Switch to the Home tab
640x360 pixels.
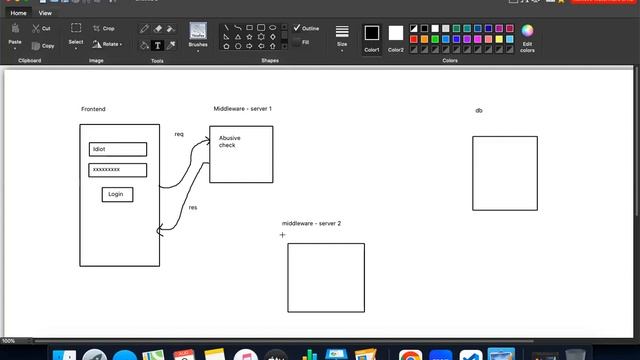(x=18, y=13)
